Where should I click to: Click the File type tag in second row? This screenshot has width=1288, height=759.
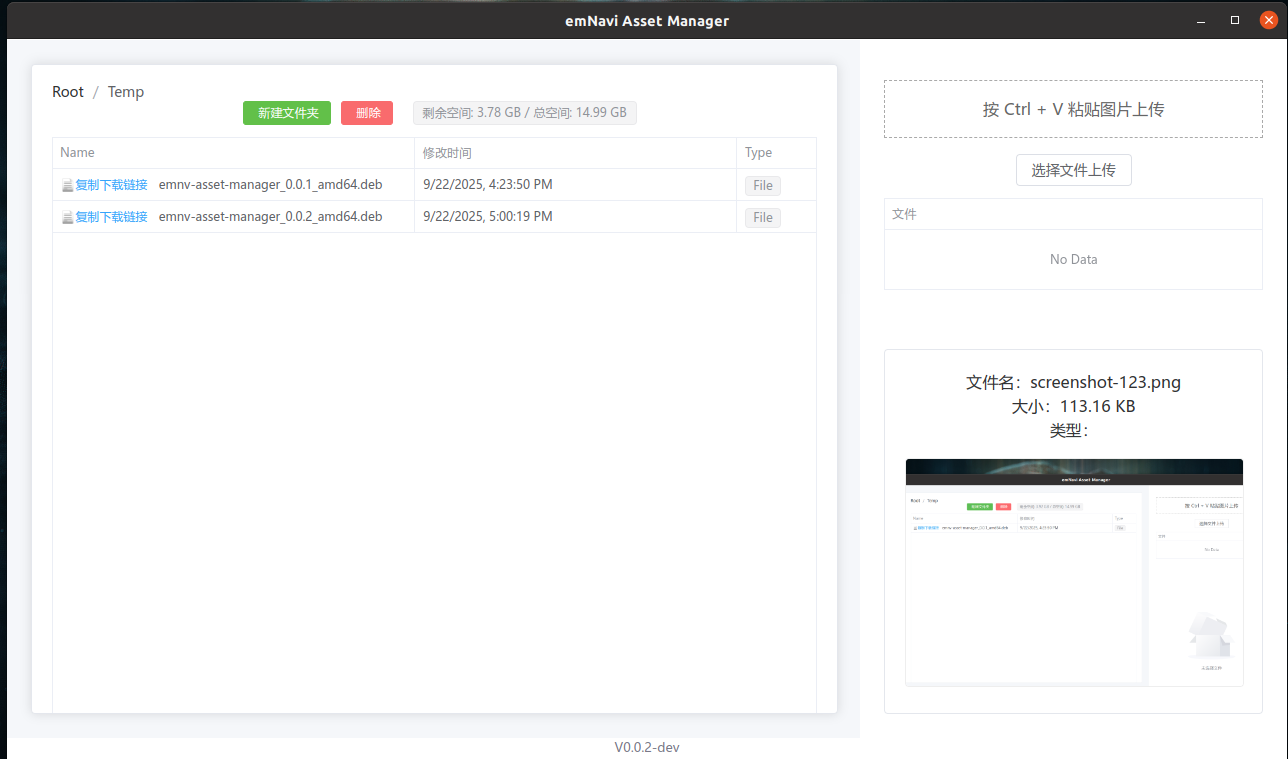pyautogui.click(x=762, y=218)
